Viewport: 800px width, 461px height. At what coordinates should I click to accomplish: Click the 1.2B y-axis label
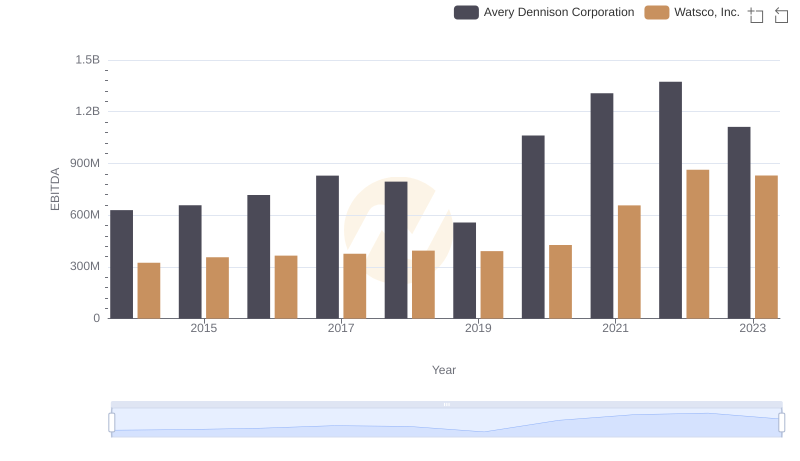pos(88,111)
